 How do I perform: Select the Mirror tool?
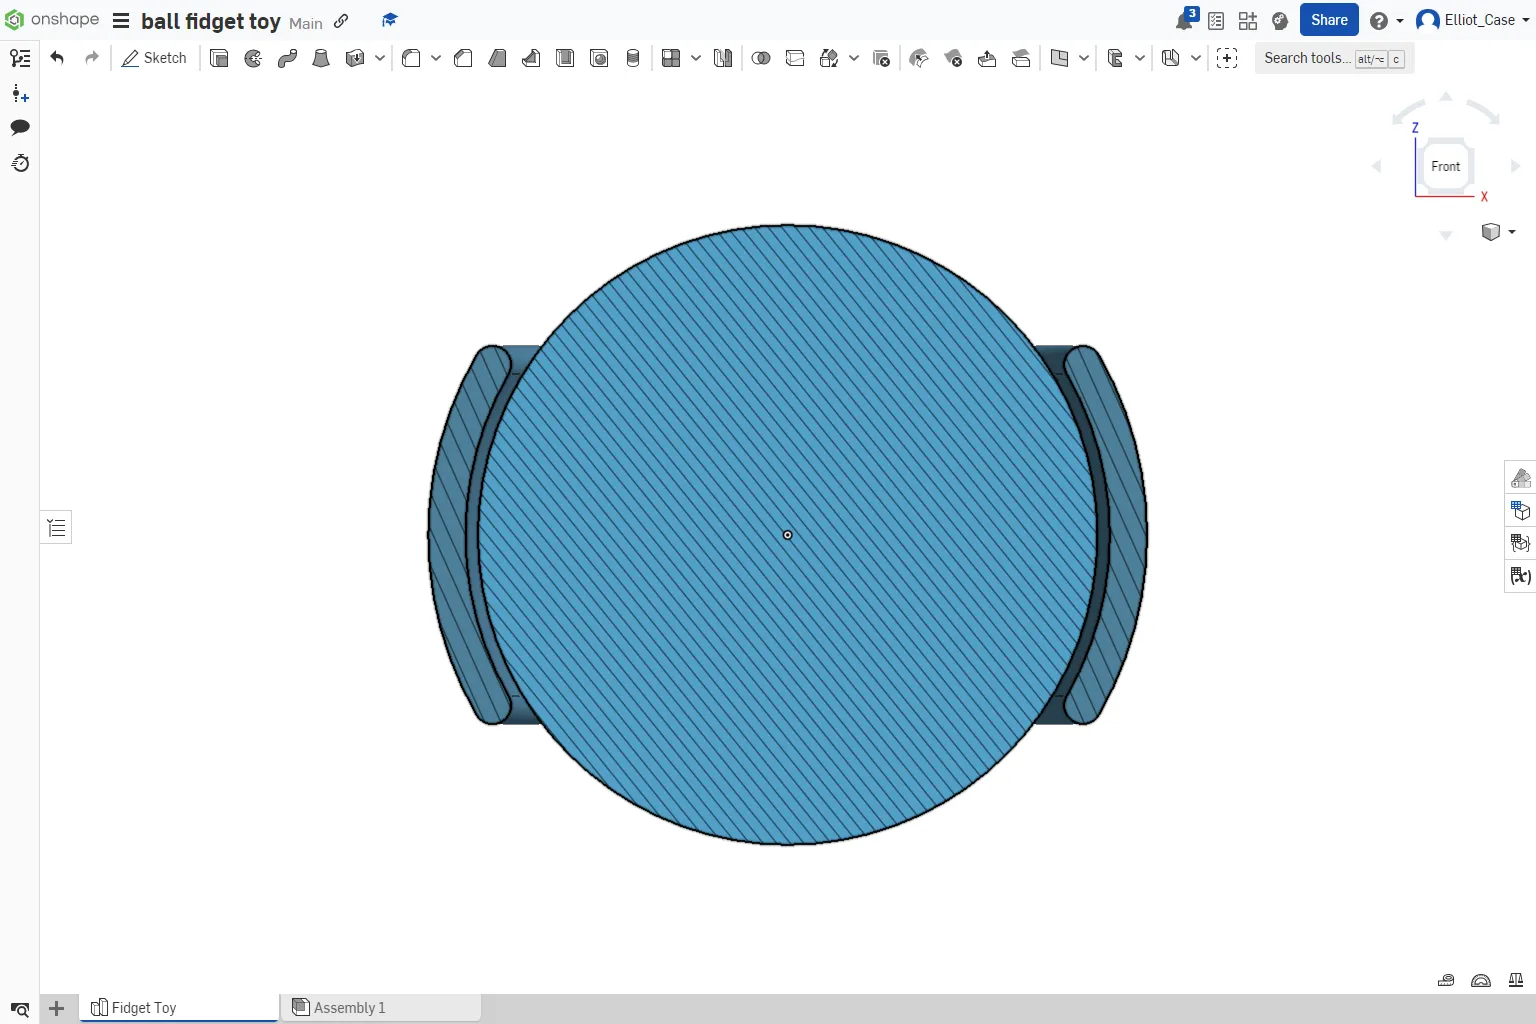pyautogui.click(x=723, y=58)
